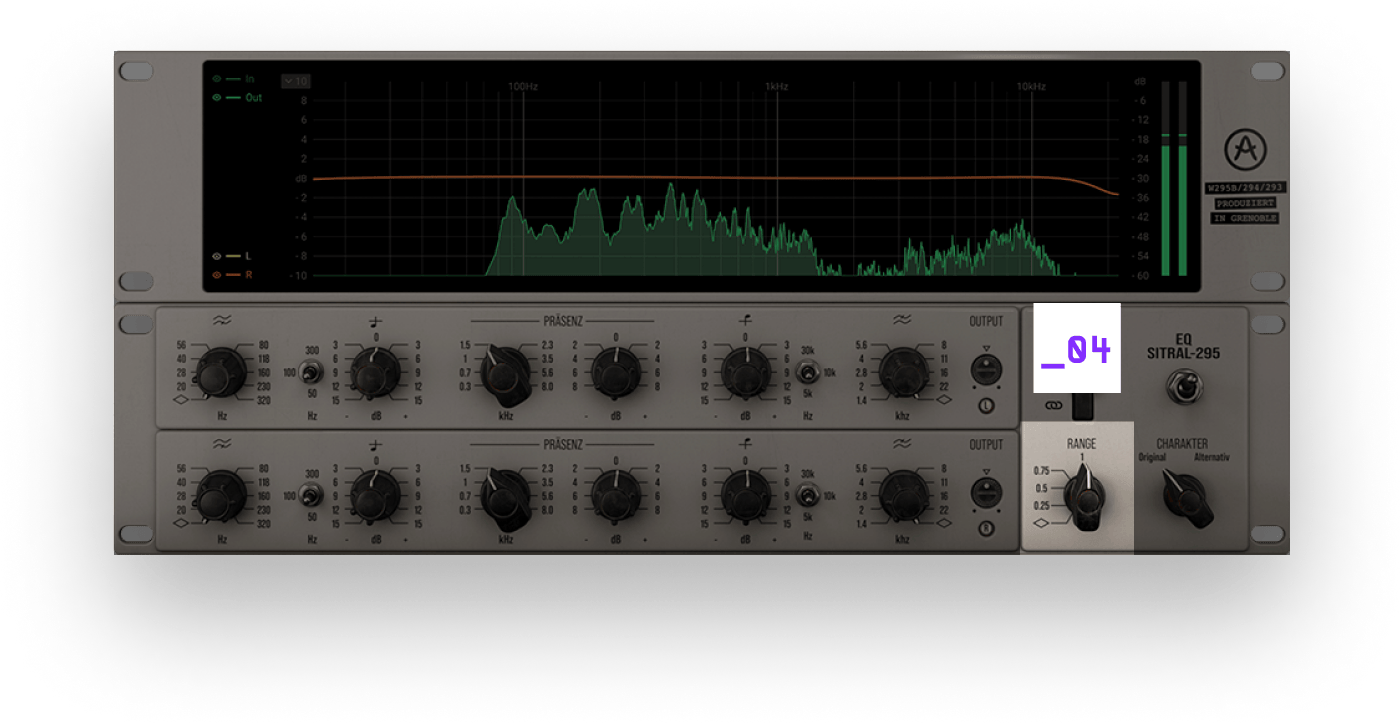1400x723 pixels.
Task: Click the L channel high-shelf dB knob
Action: pos(746,373)
